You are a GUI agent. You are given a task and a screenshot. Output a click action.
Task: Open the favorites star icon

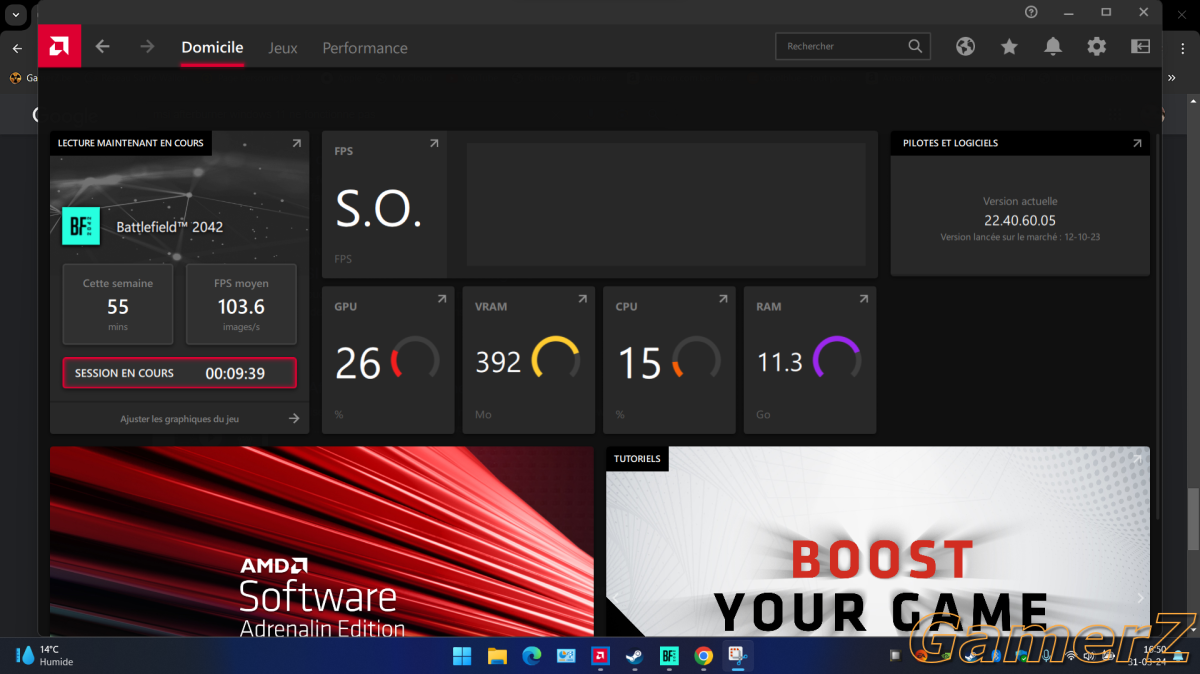pyautogui.click(x=1009, y=46)
